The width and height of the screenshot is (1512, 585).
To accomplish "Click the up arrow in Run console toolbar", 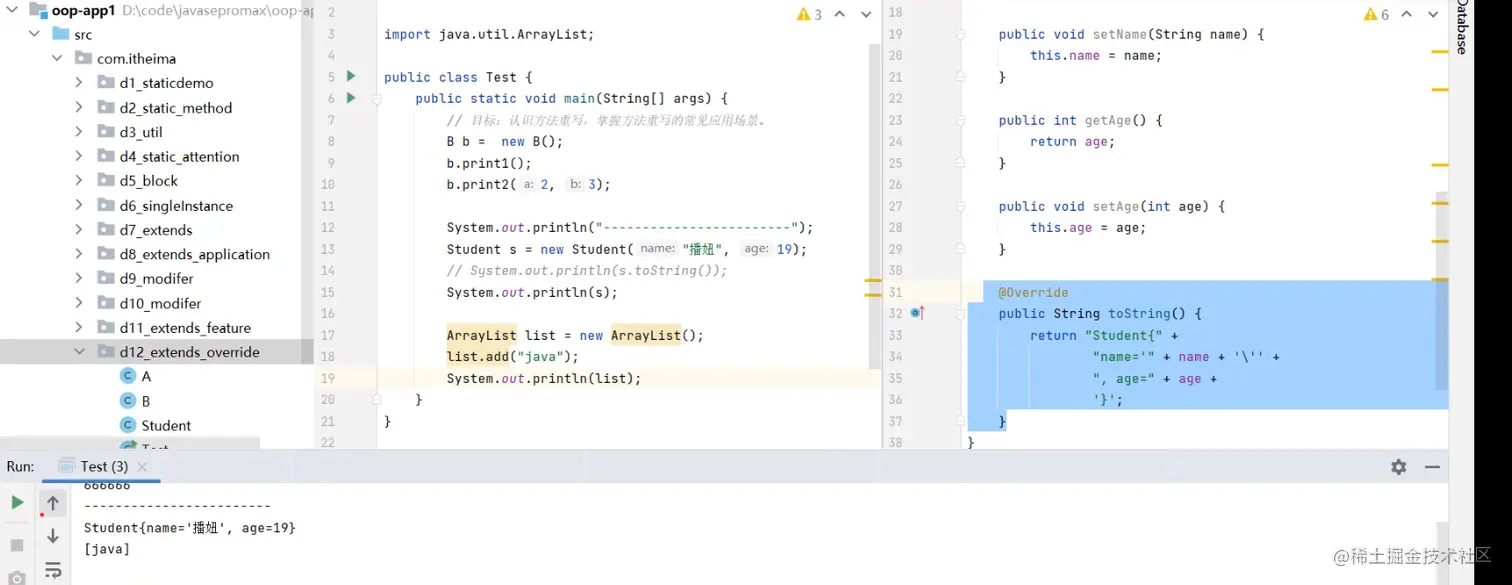I will click(x=53, y=503).
